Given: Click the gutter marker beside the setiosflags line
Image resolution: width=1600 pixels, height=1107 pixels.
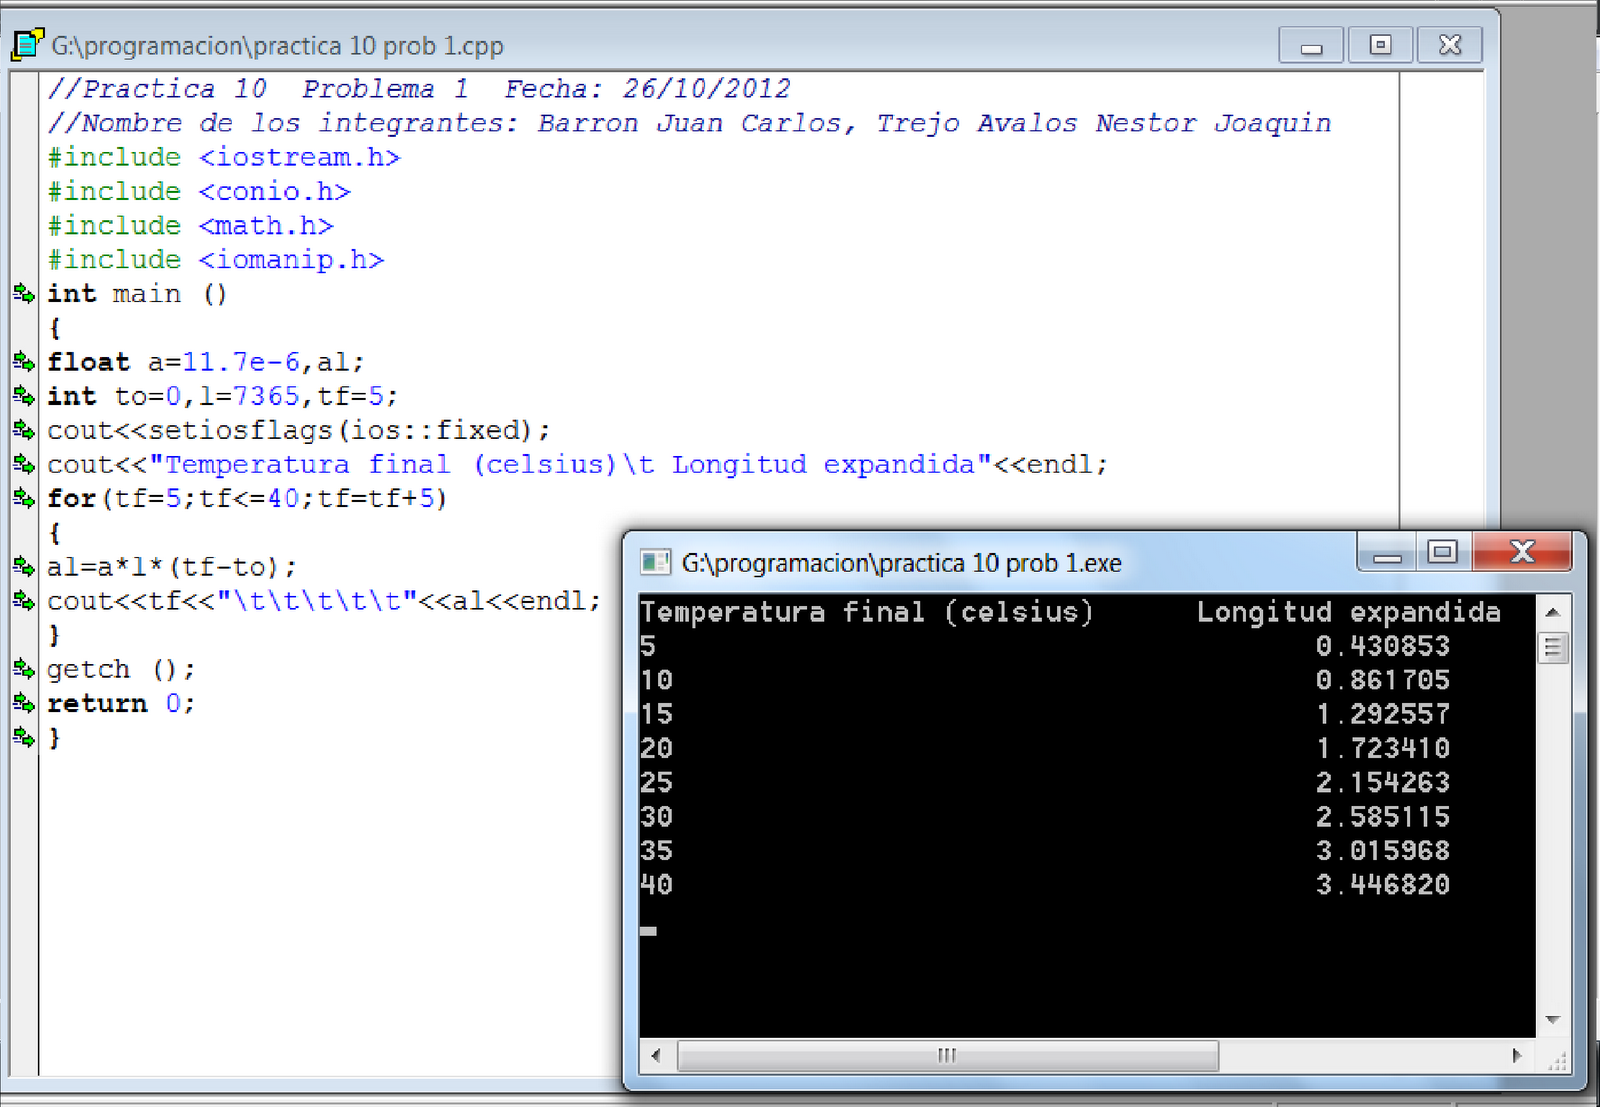Looking at the screenshot, I should (25, 429).
